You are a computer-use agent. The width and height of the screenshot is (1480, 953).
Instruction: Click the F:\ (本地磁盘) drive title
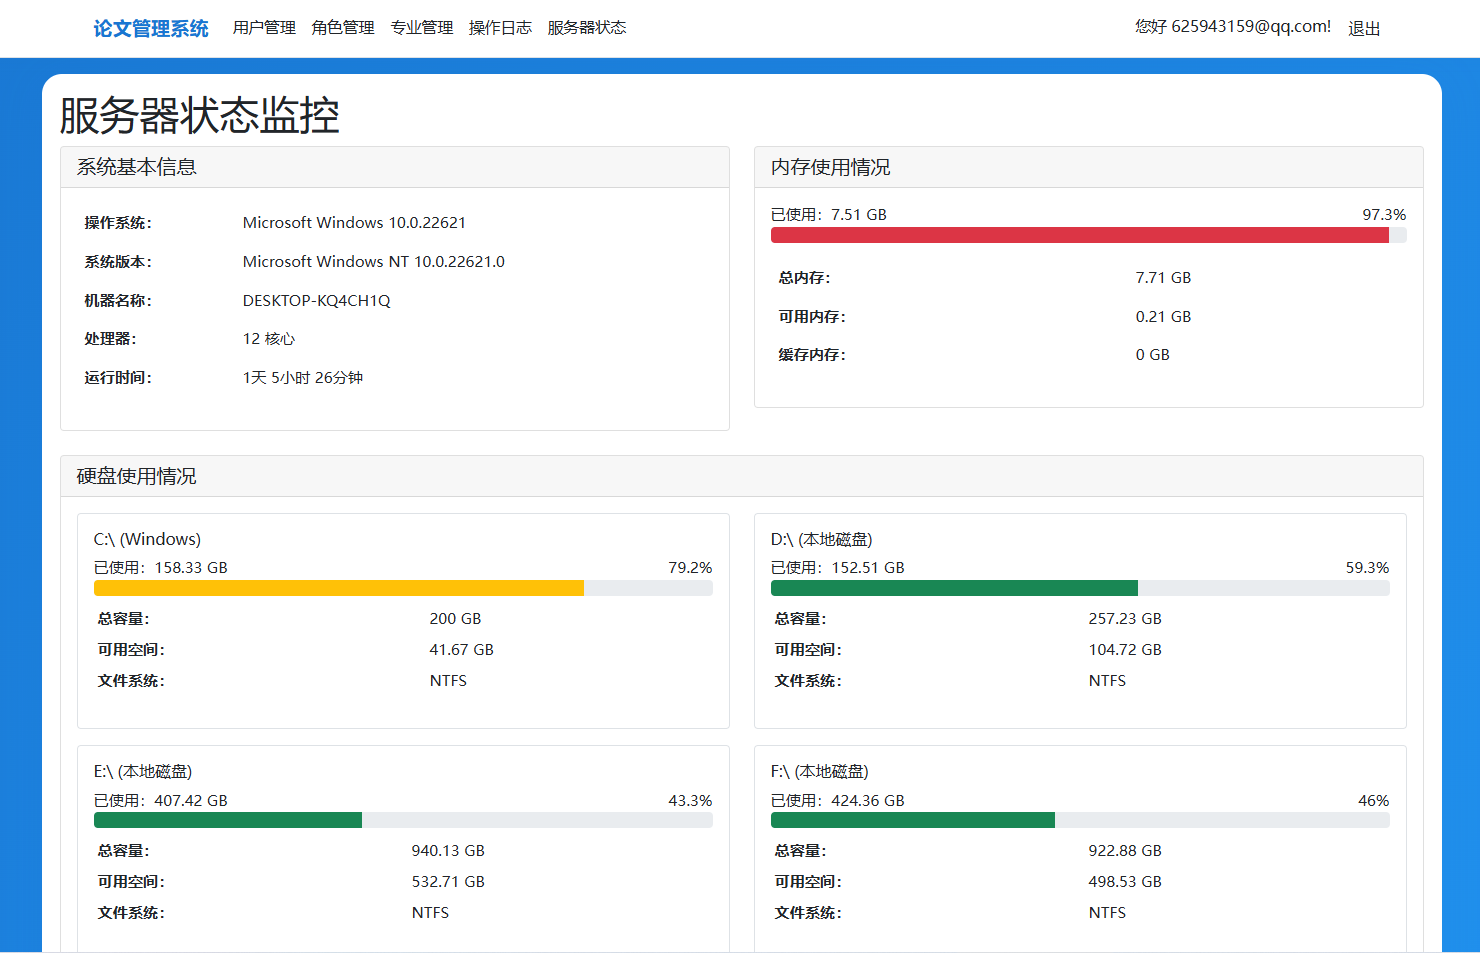pos(820,772)
